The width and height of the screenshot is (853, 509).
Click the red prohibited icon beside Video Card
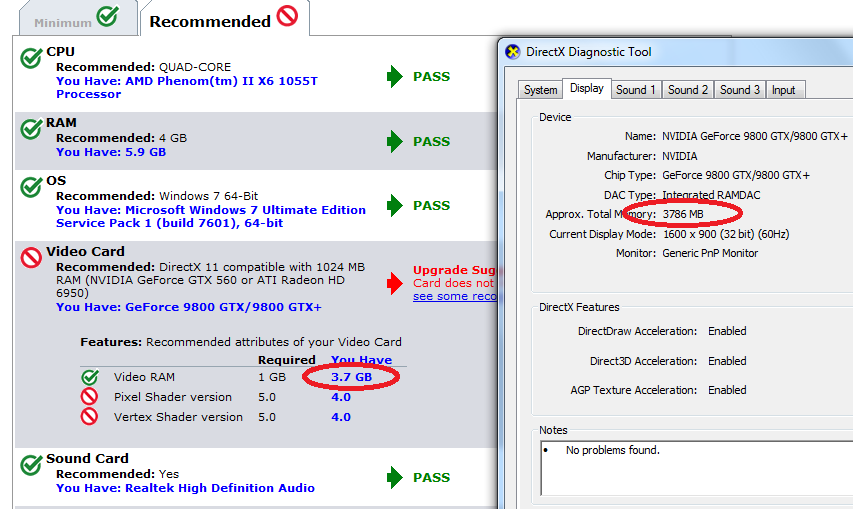[x=31, y=258]
